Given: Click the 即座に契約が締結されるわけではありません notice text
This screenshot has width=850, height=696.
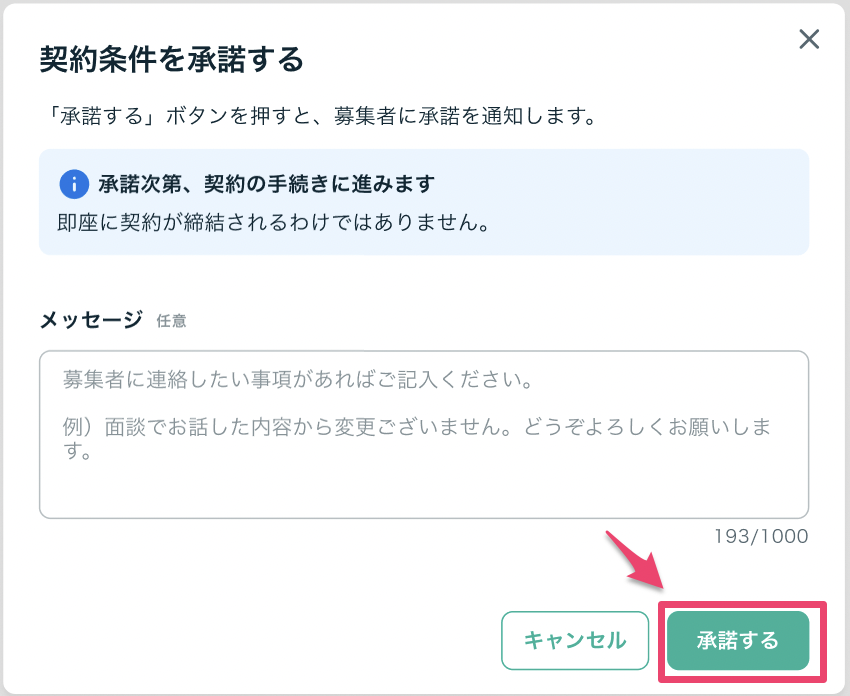Looking at the screenshot, I should (273, 221).
